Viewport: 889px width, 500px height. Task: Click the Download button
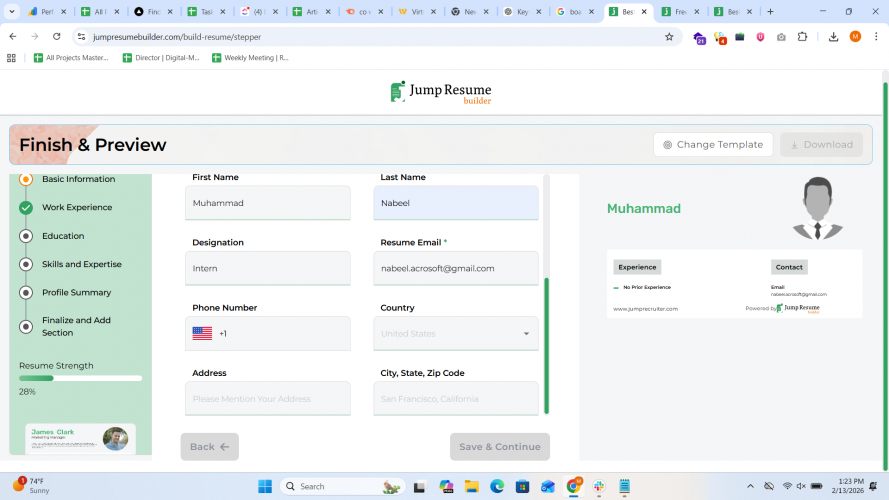coord(822,145)
